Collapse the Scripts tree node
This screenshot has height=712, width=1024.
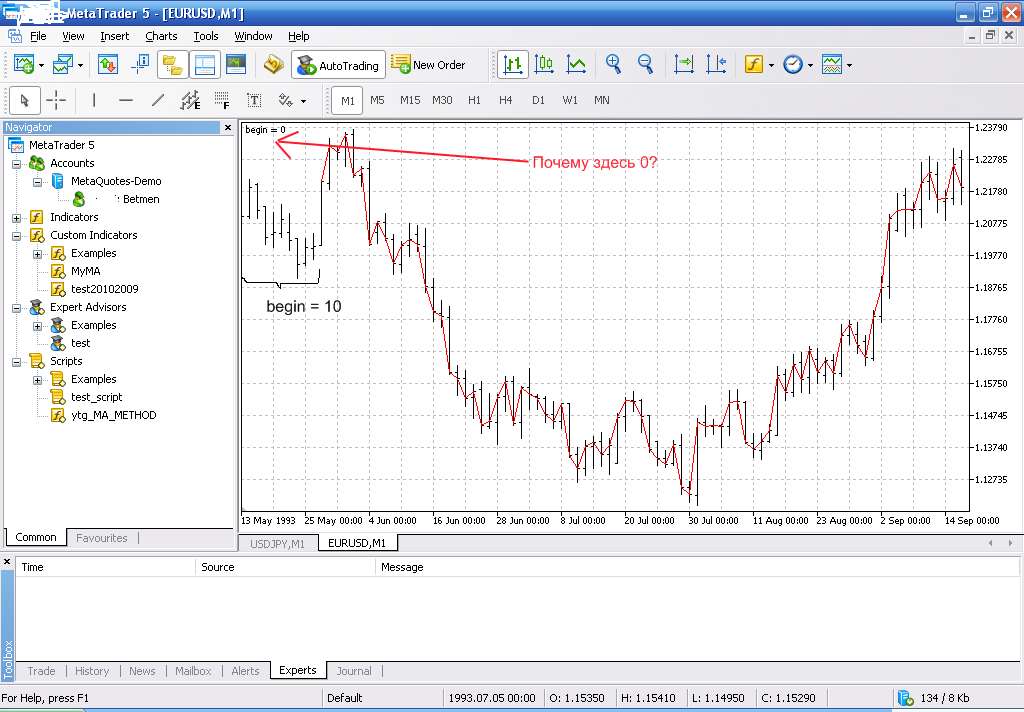pyautogui.click(x=16, y=362)
